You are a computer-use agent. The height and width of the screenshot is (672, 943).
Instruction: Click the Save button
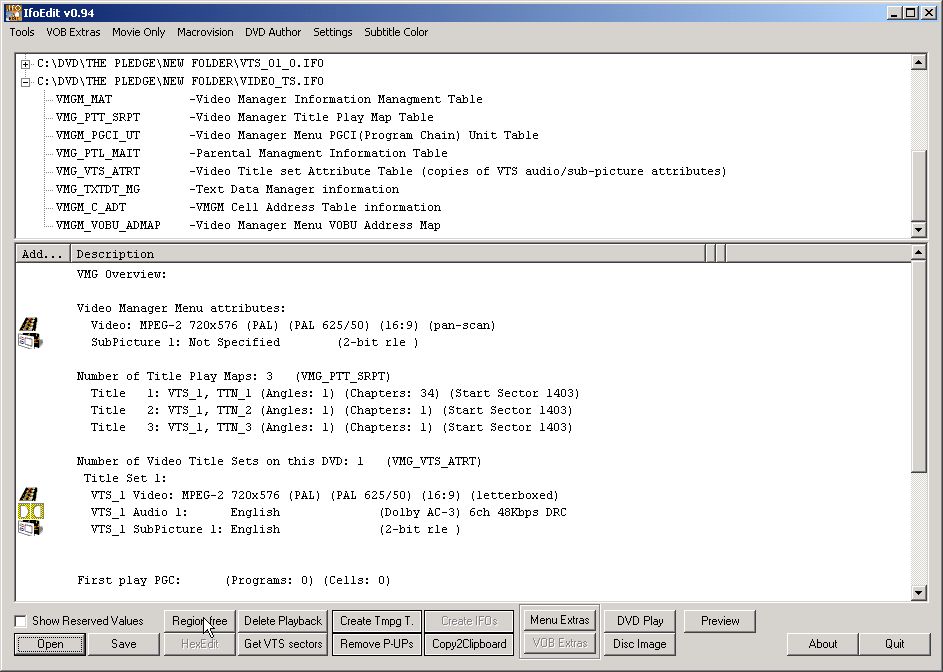(x=123, y=644)
